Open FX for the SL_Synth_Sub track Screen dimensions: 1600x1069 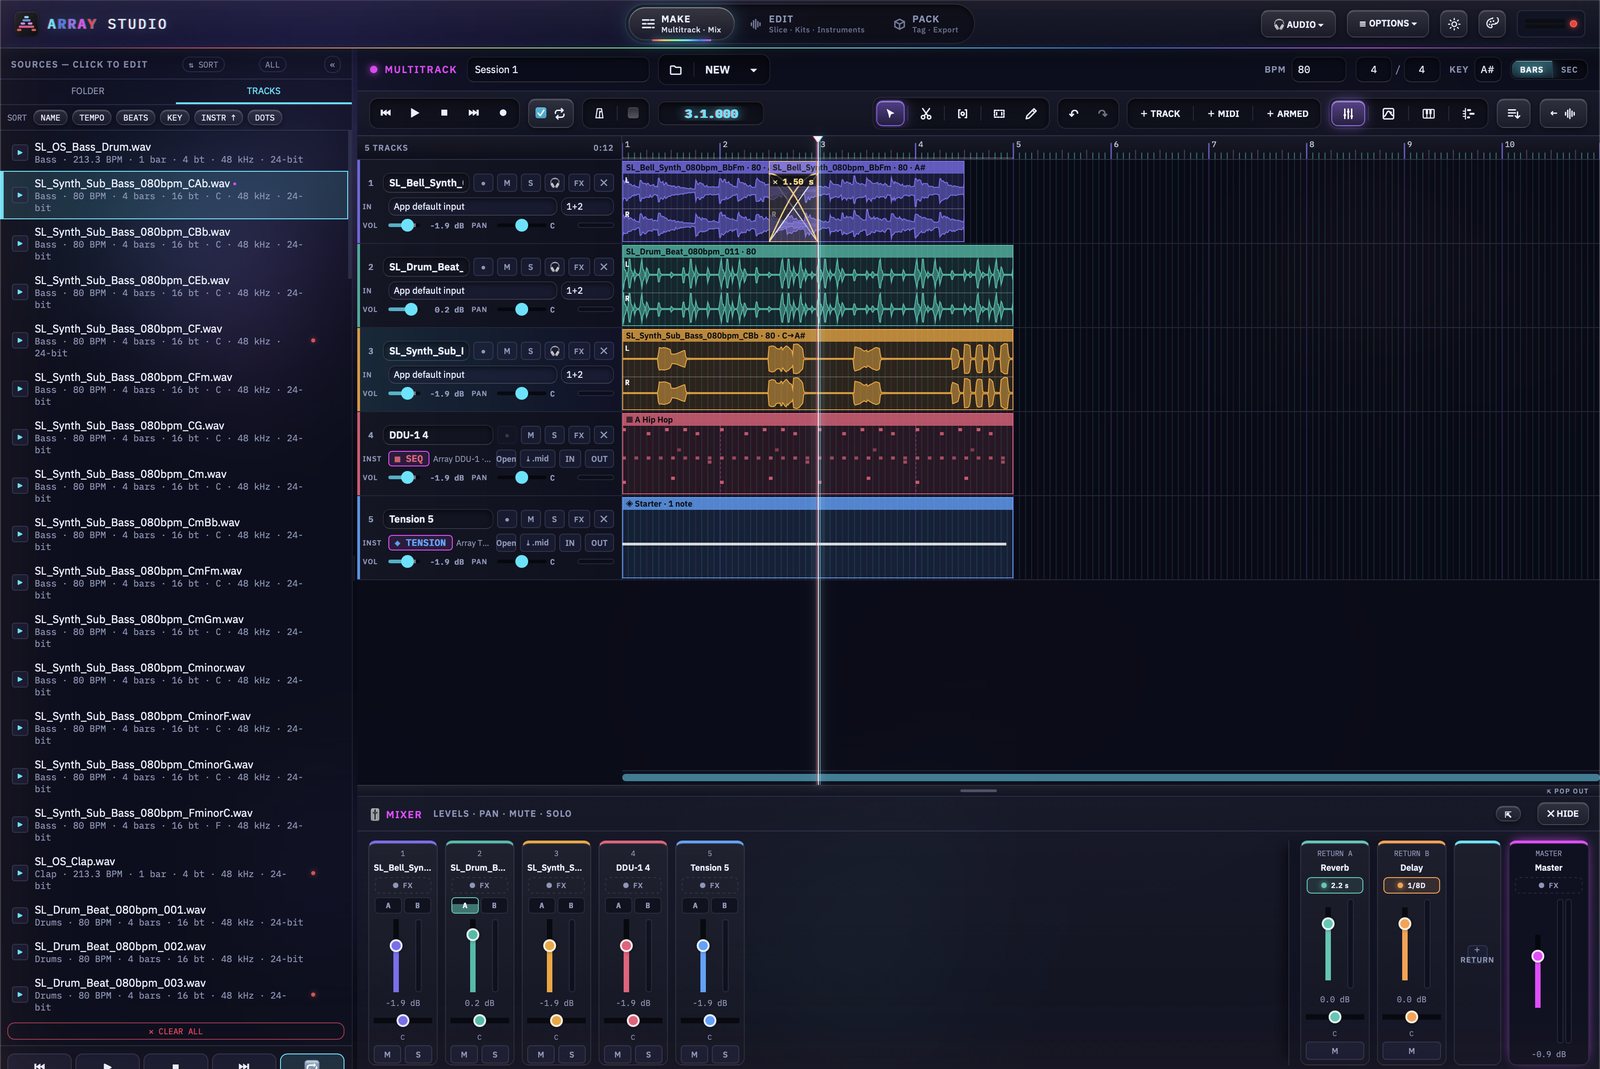pyautogui.click(x=579, y=351)
